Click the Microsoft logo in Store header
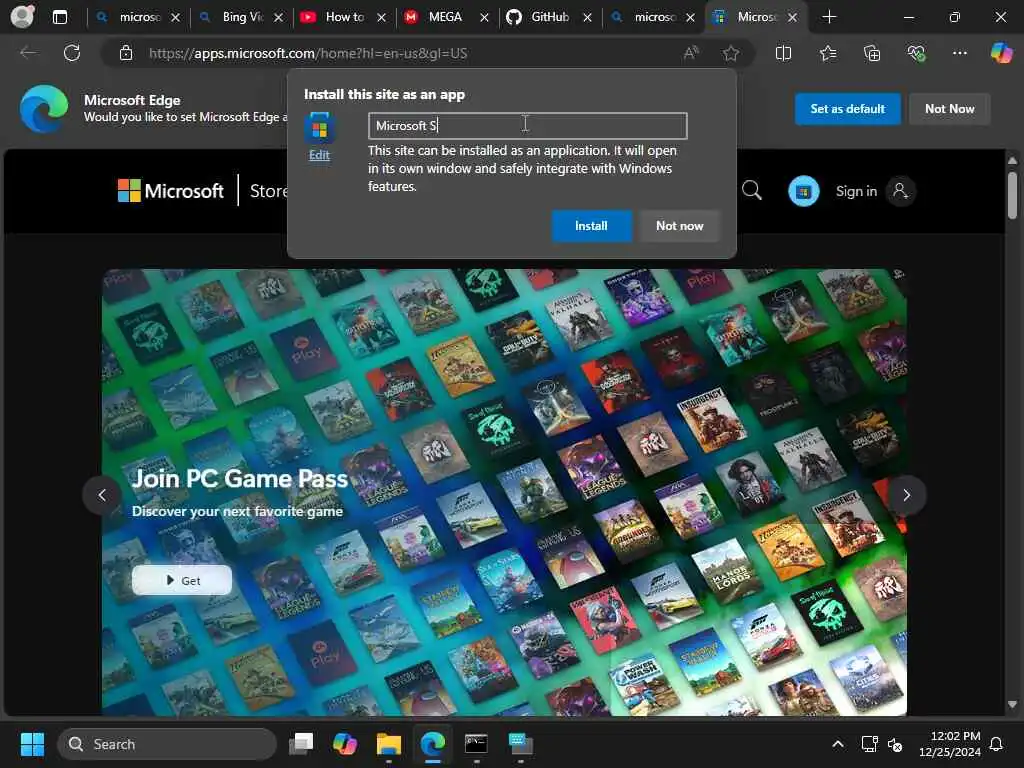 click(x=170, y=191)
